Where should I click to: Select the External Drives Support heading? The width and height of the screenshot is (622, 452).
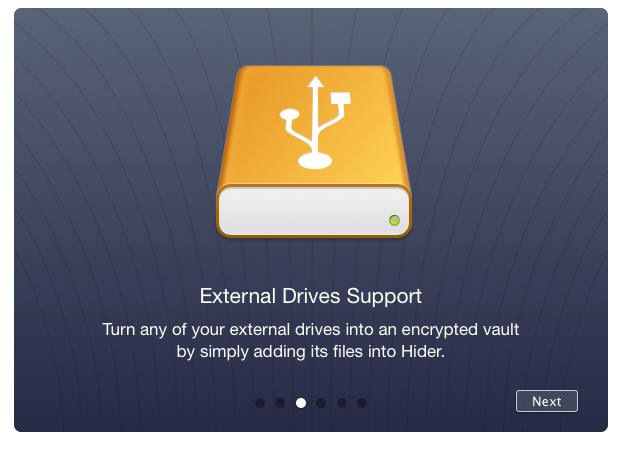(311, 296)
